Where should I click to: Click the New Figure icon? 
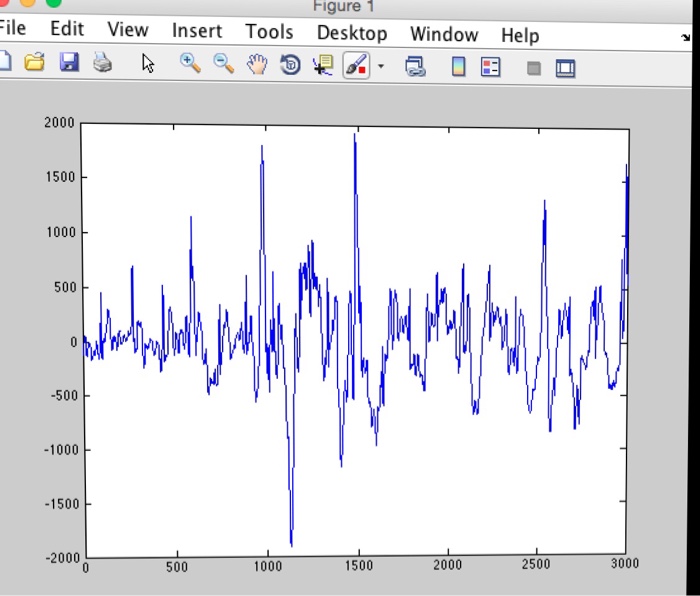tap(4, 61)
